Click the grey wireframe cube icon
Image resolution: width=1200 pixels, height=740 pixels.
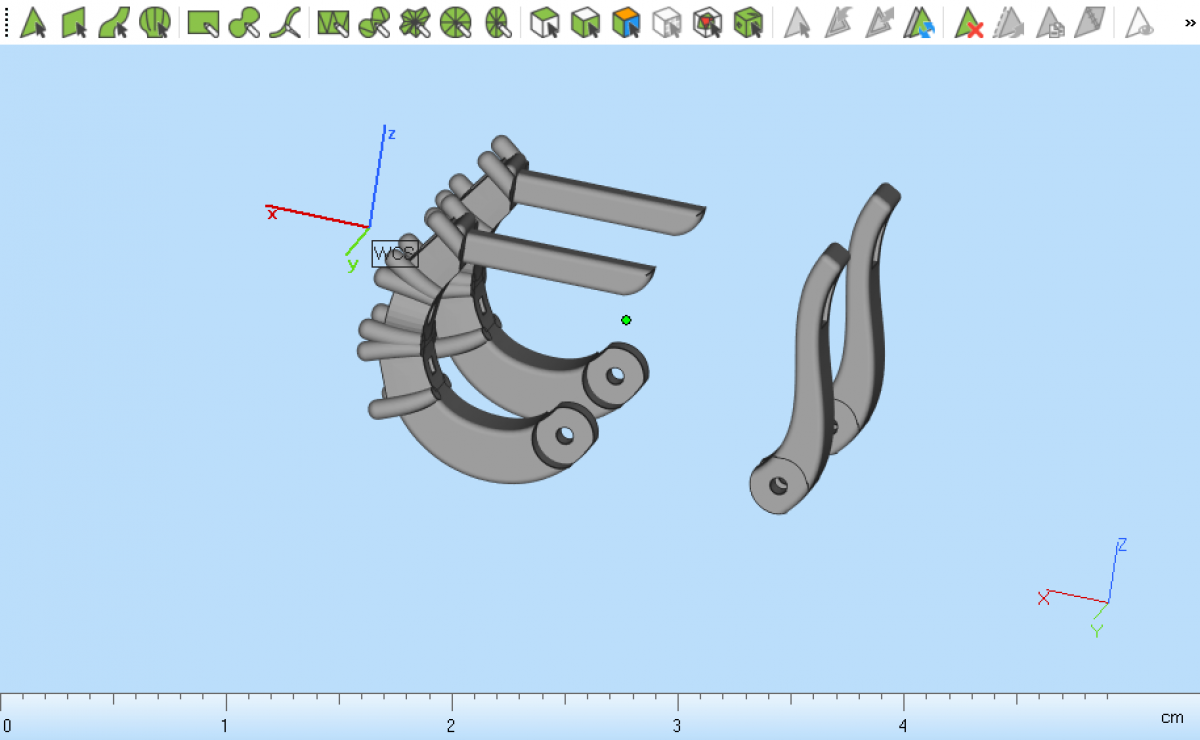tap(666, 21)
